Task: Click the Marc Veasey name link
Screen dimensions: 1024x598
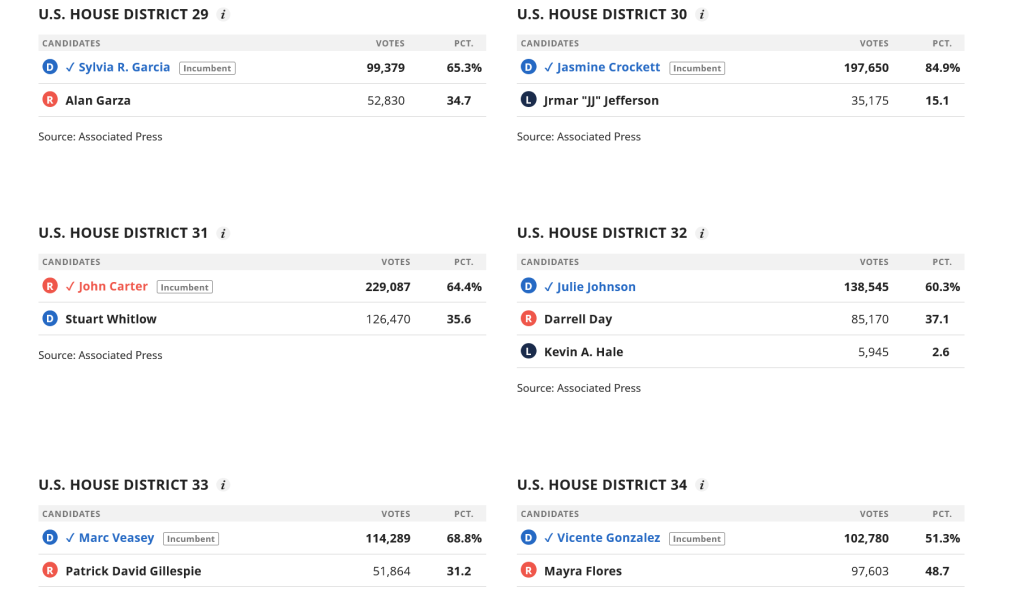Action: coord(116,538)
